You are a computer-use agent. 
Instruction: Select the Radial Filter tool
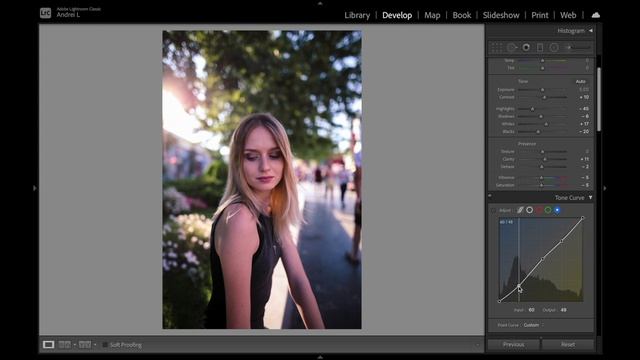554,48
